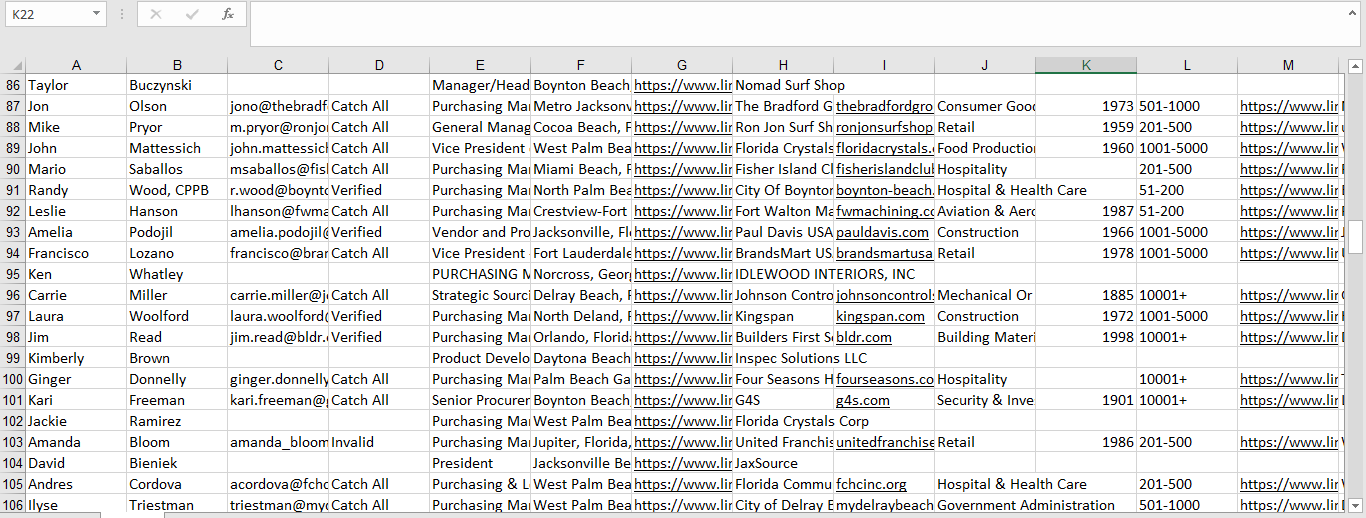The image size is (1366, 518).
Task: Select row 104 header
Action: coord(13,463)
